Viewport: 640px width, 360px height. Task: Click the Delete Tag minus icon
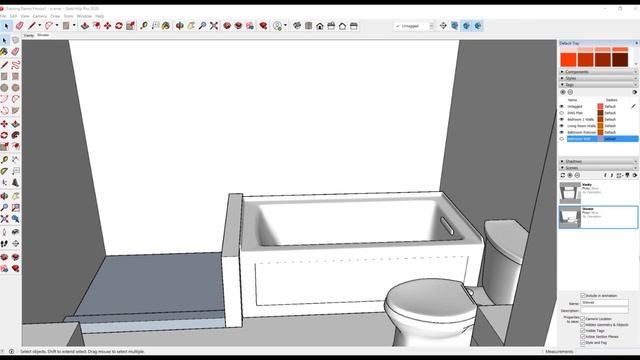(570, 92)
